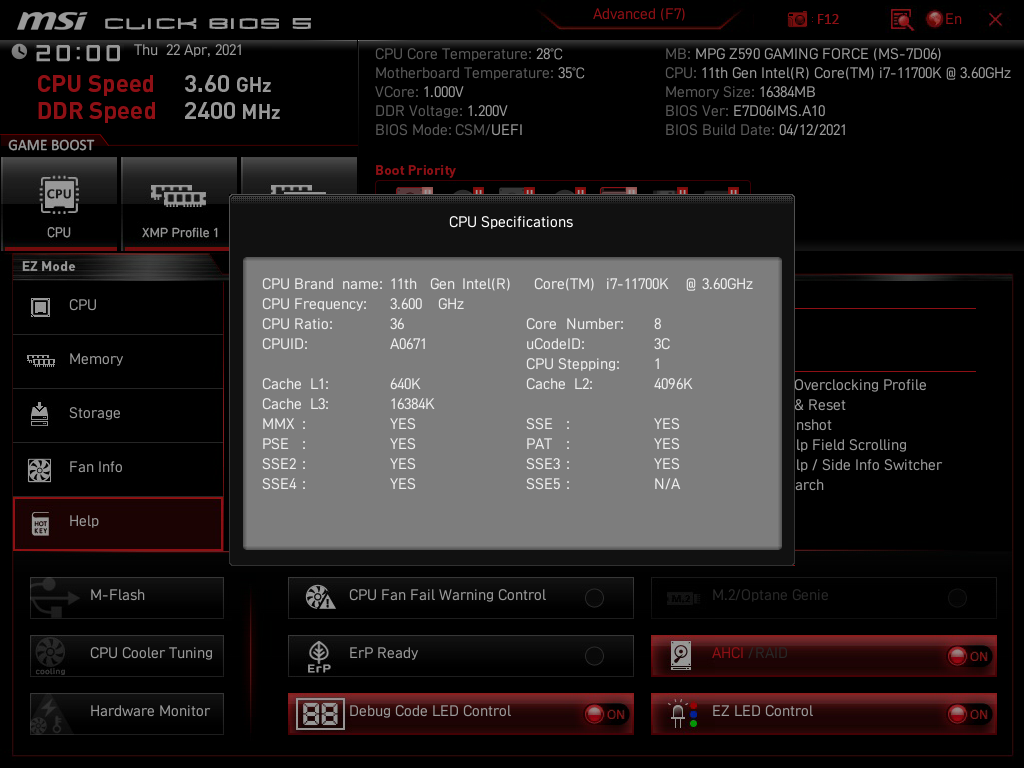Take a screenshot with the F12 camera icon
1024x768 pixels.
tap(797, 20)
